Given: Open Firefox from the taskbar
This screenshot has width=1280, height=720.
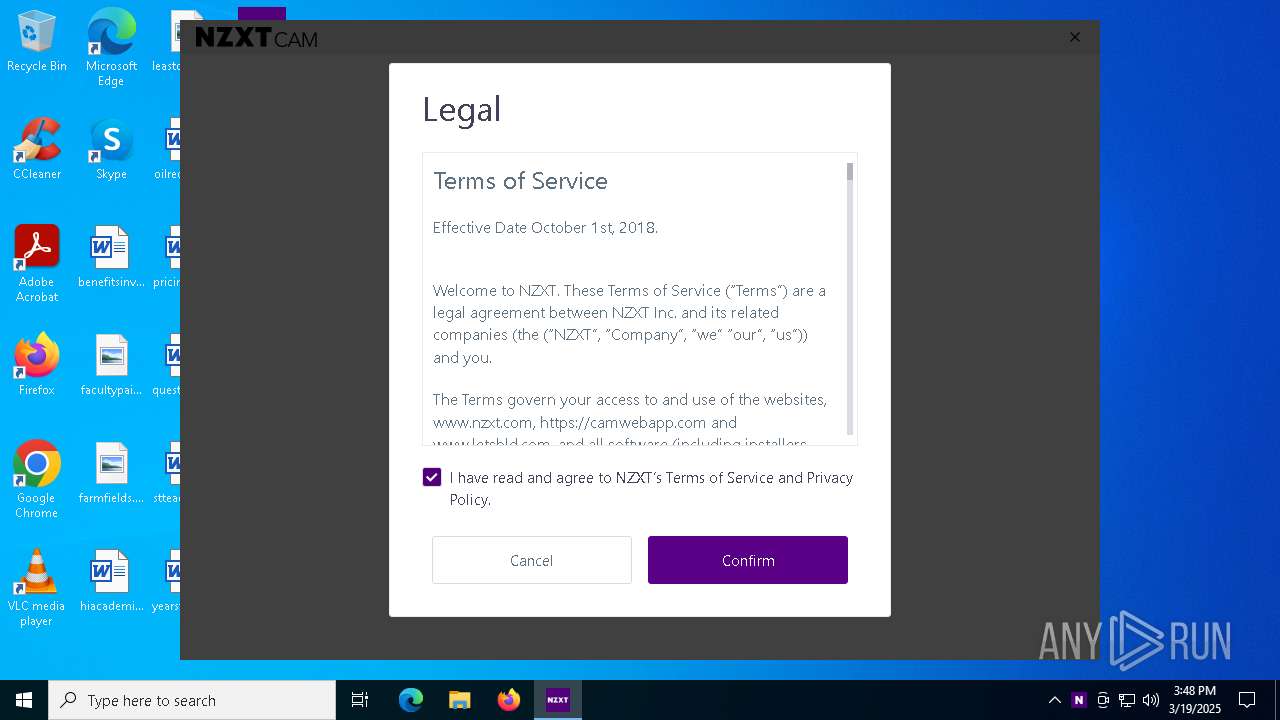Looking at the screenshot, I should click(509, 700).
